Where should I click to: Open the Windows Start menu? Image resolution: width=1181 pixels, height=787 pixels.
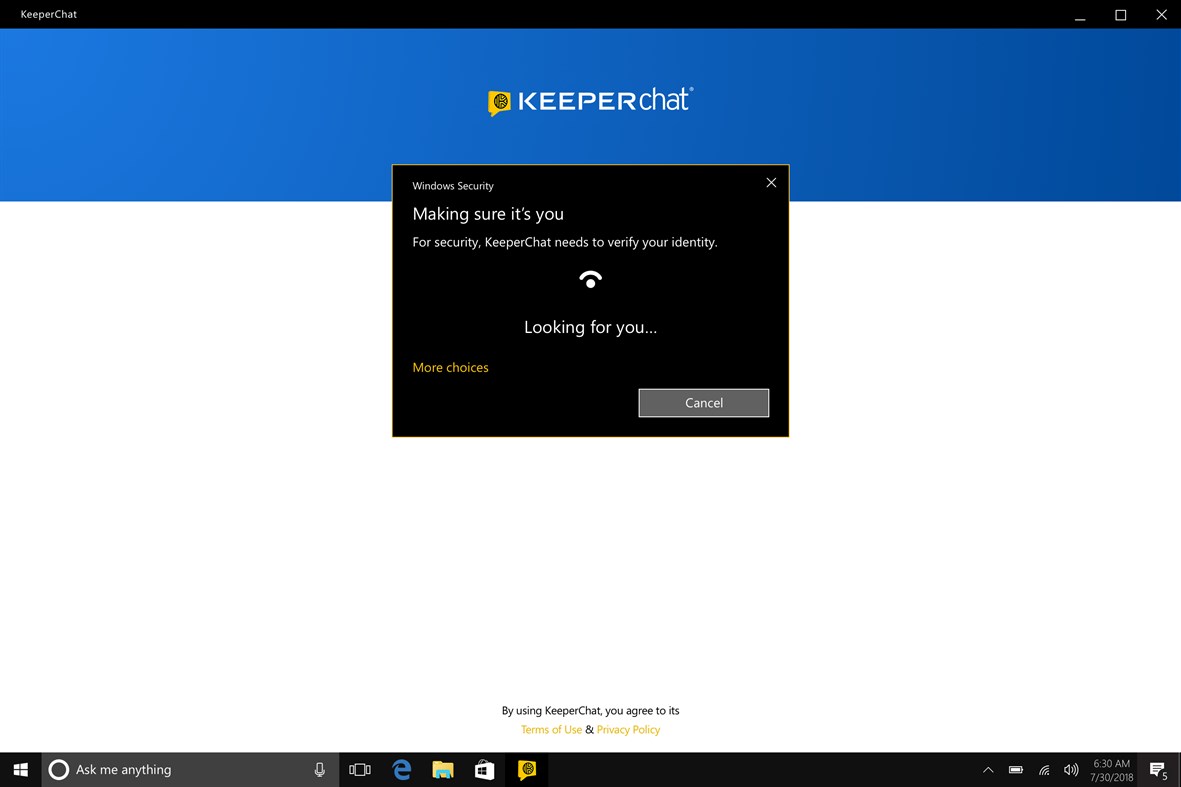[20, 770]
